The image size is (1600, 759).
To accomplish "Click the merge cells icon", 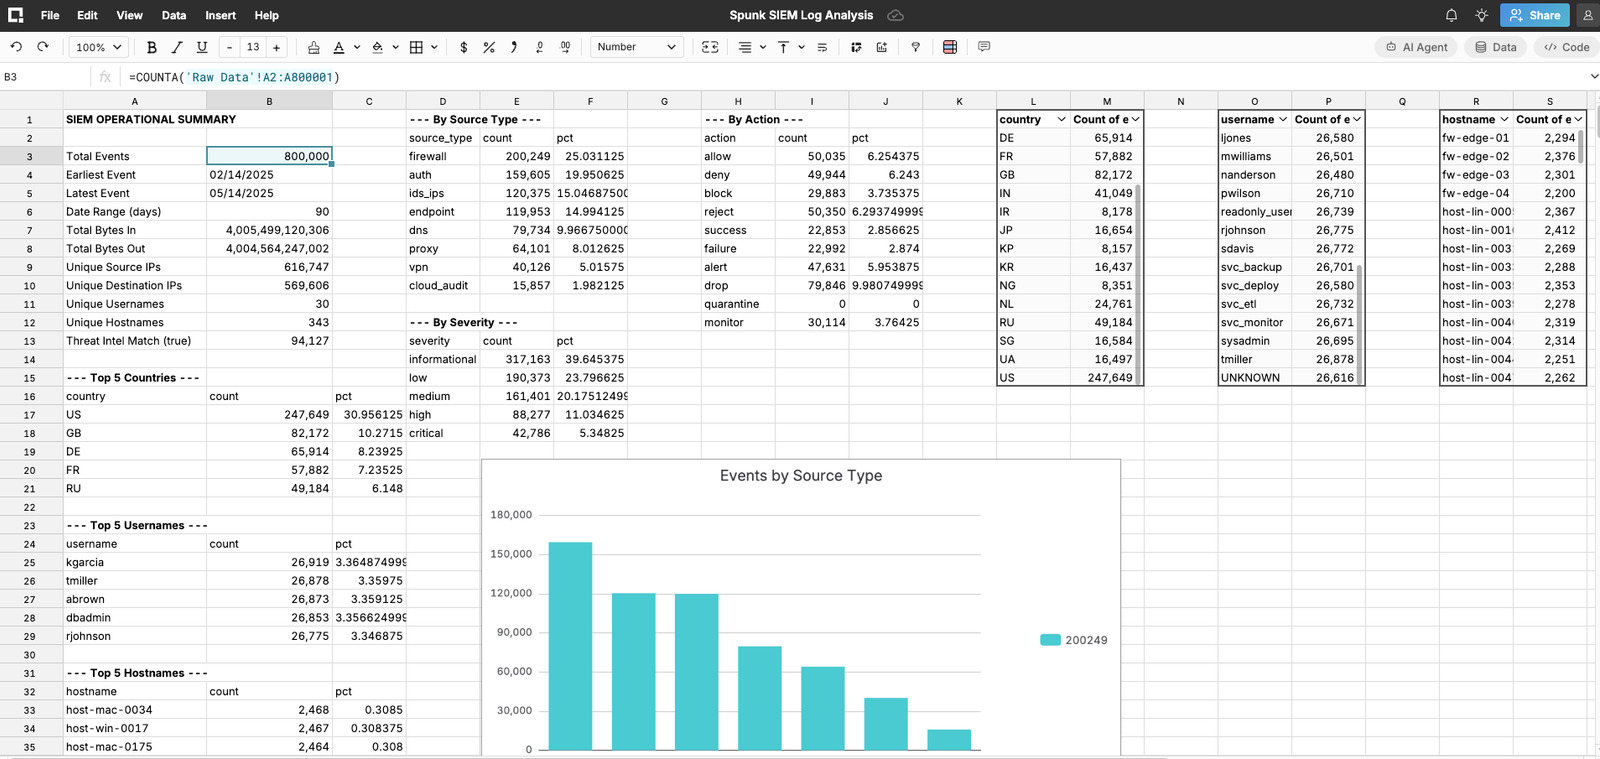I will (x=710, y=47).
